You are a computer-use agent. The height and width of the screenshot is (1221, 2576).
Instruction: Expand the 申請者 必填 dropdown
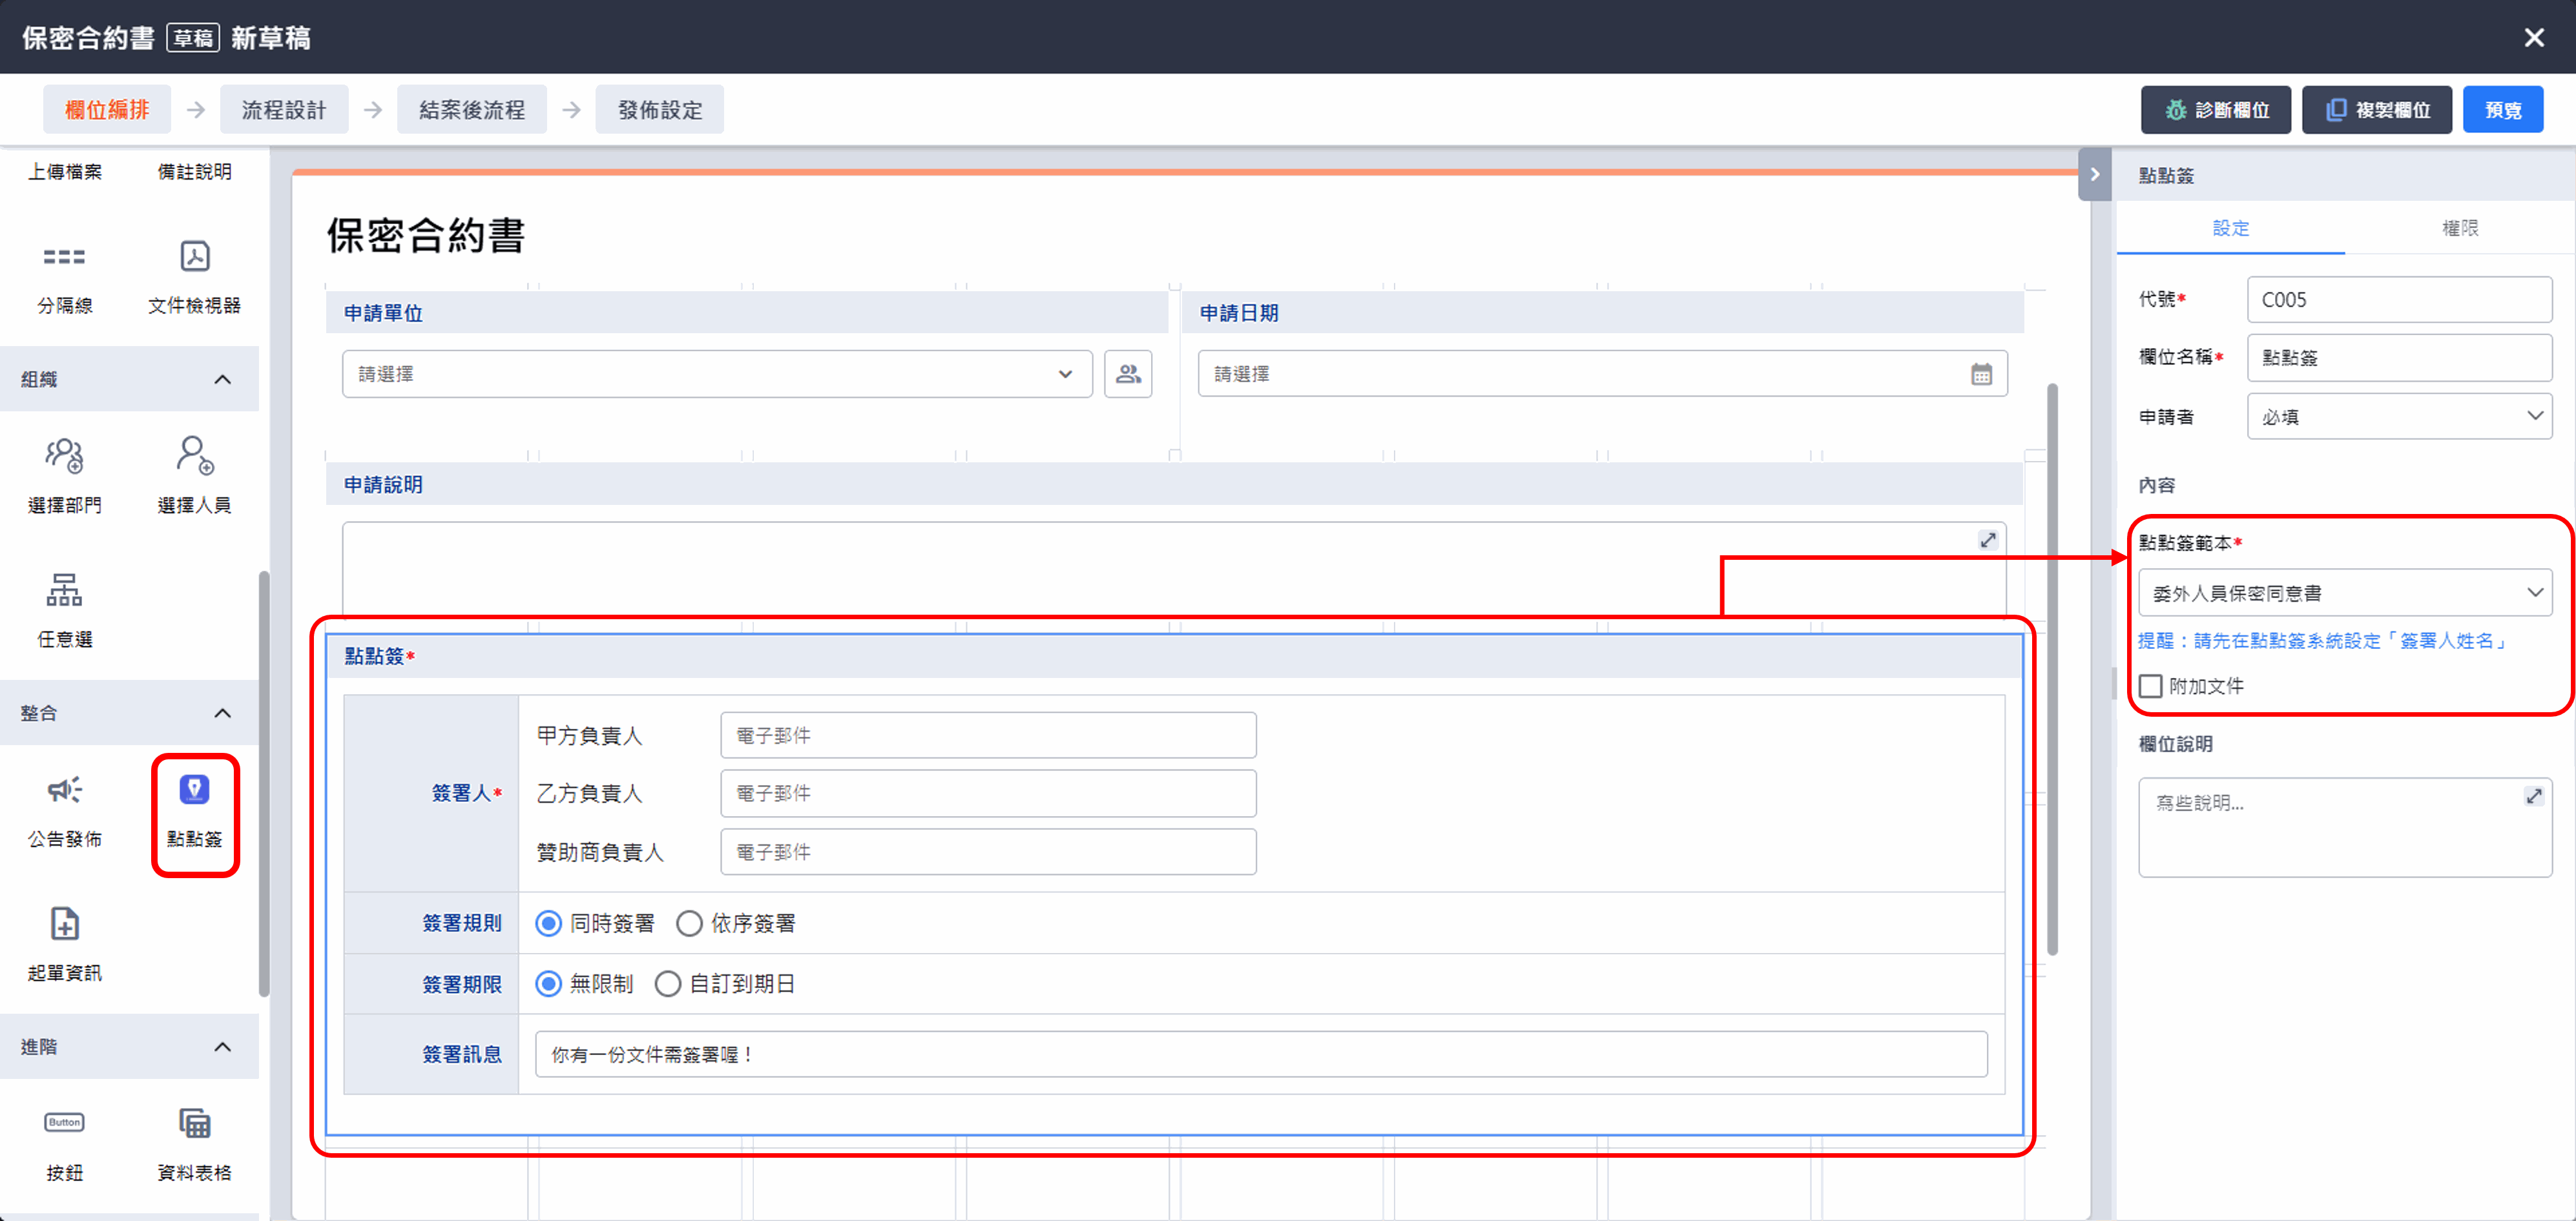(x=2398, y=416)
